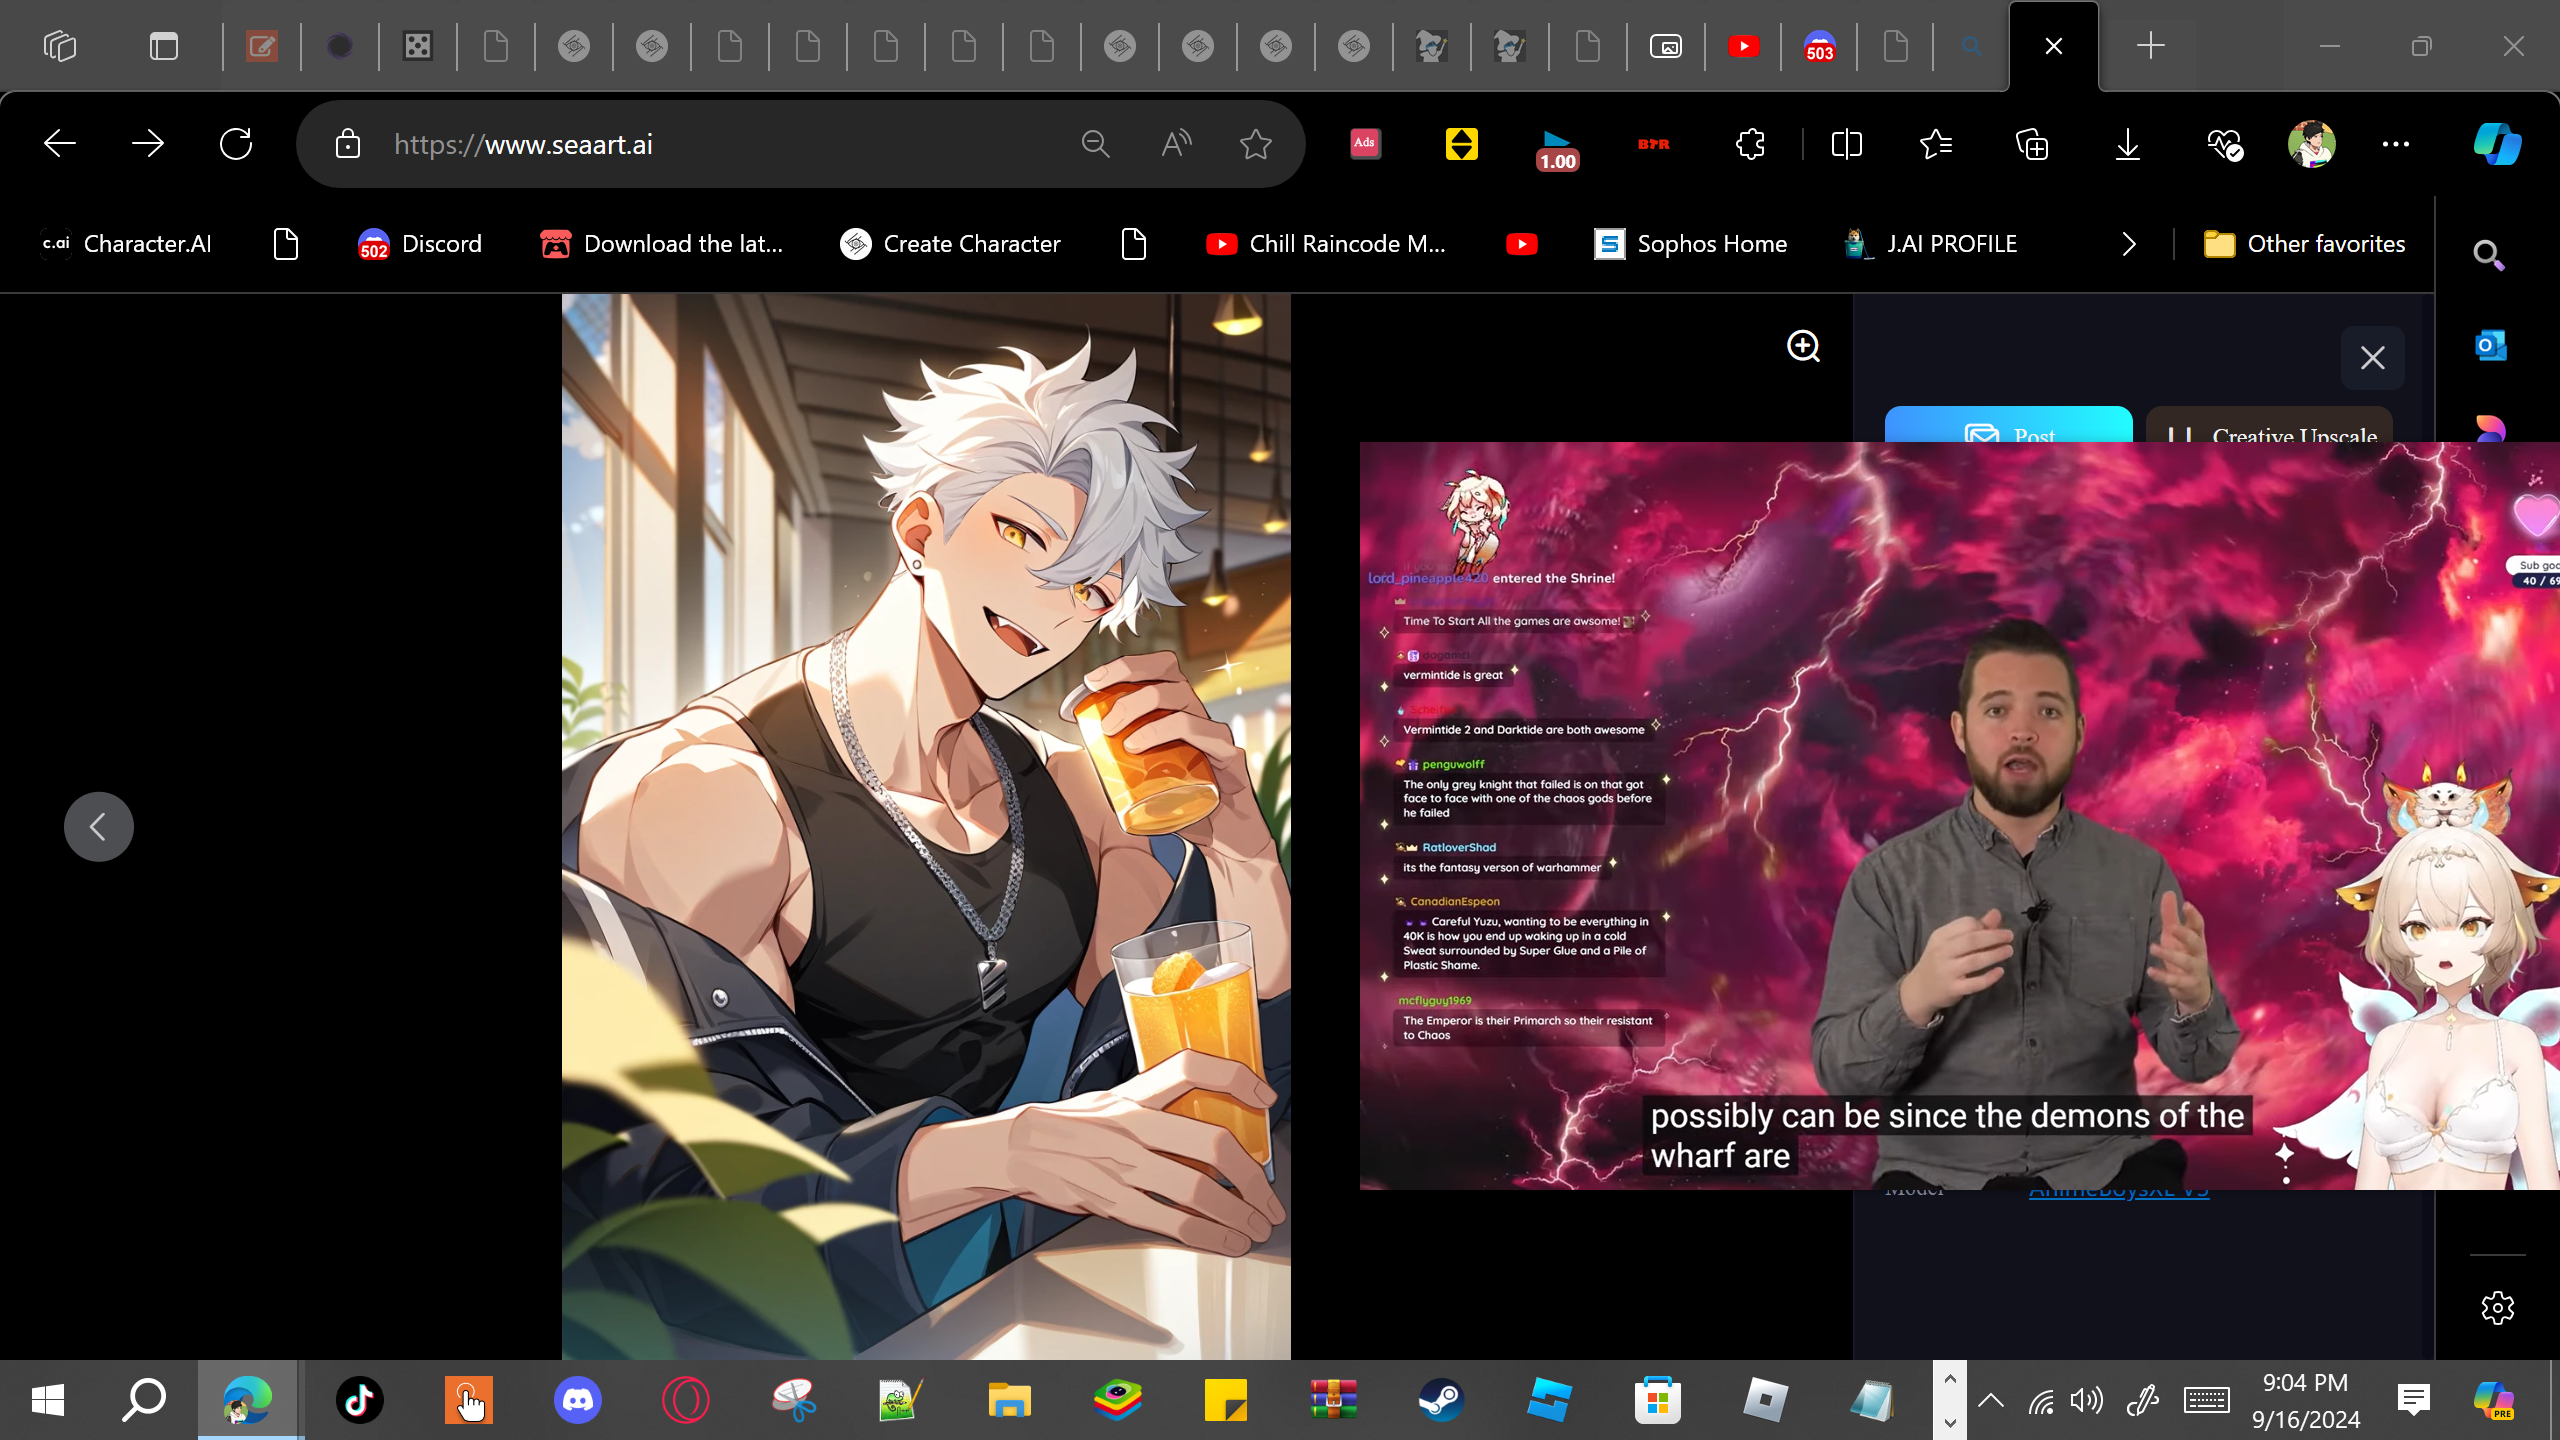Open the Download the lat... bookmark

[660, 244]
